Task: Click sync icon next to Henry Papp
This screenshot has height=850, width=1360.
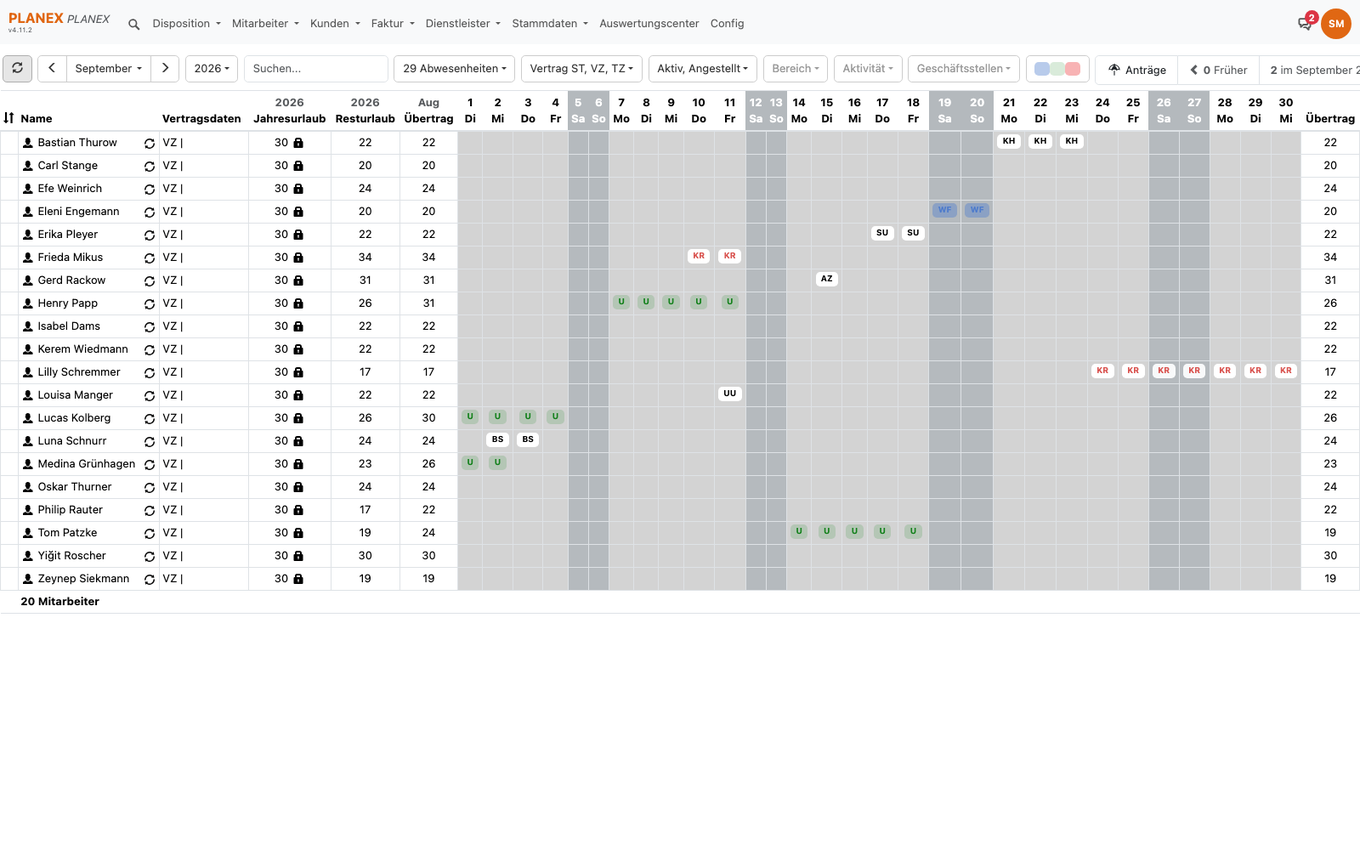Action: click(x=149, y=304)
